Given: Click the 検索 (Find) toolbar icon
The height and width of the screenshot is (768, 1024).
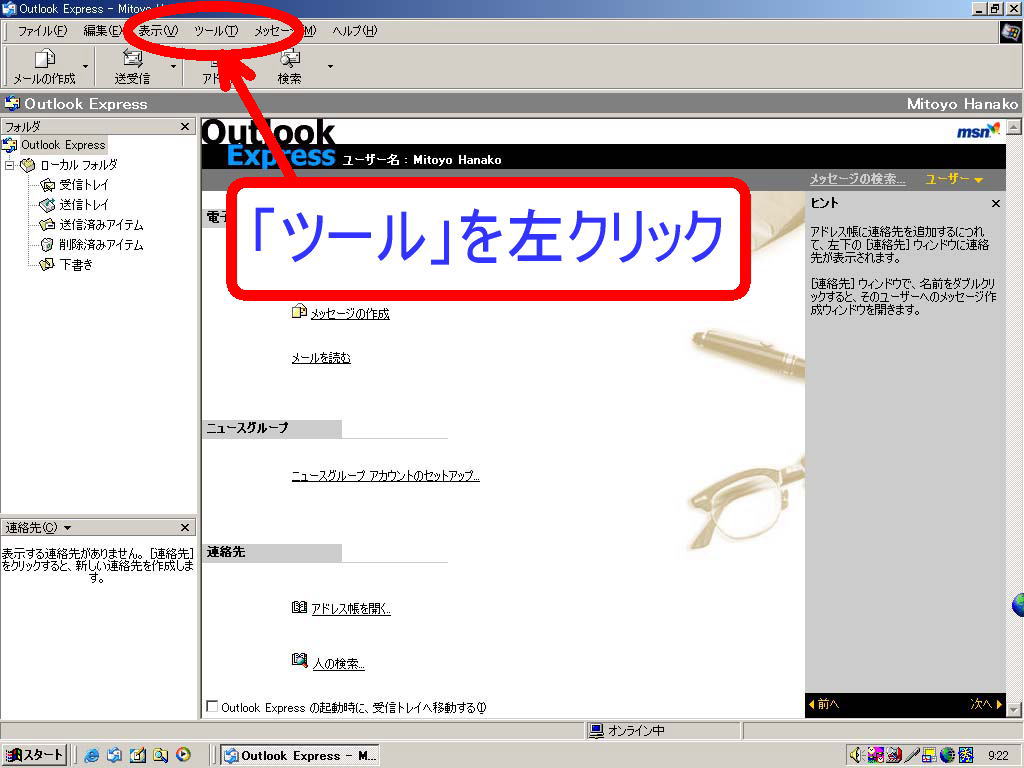Looking at the screenshot, I should click(290, 60).
